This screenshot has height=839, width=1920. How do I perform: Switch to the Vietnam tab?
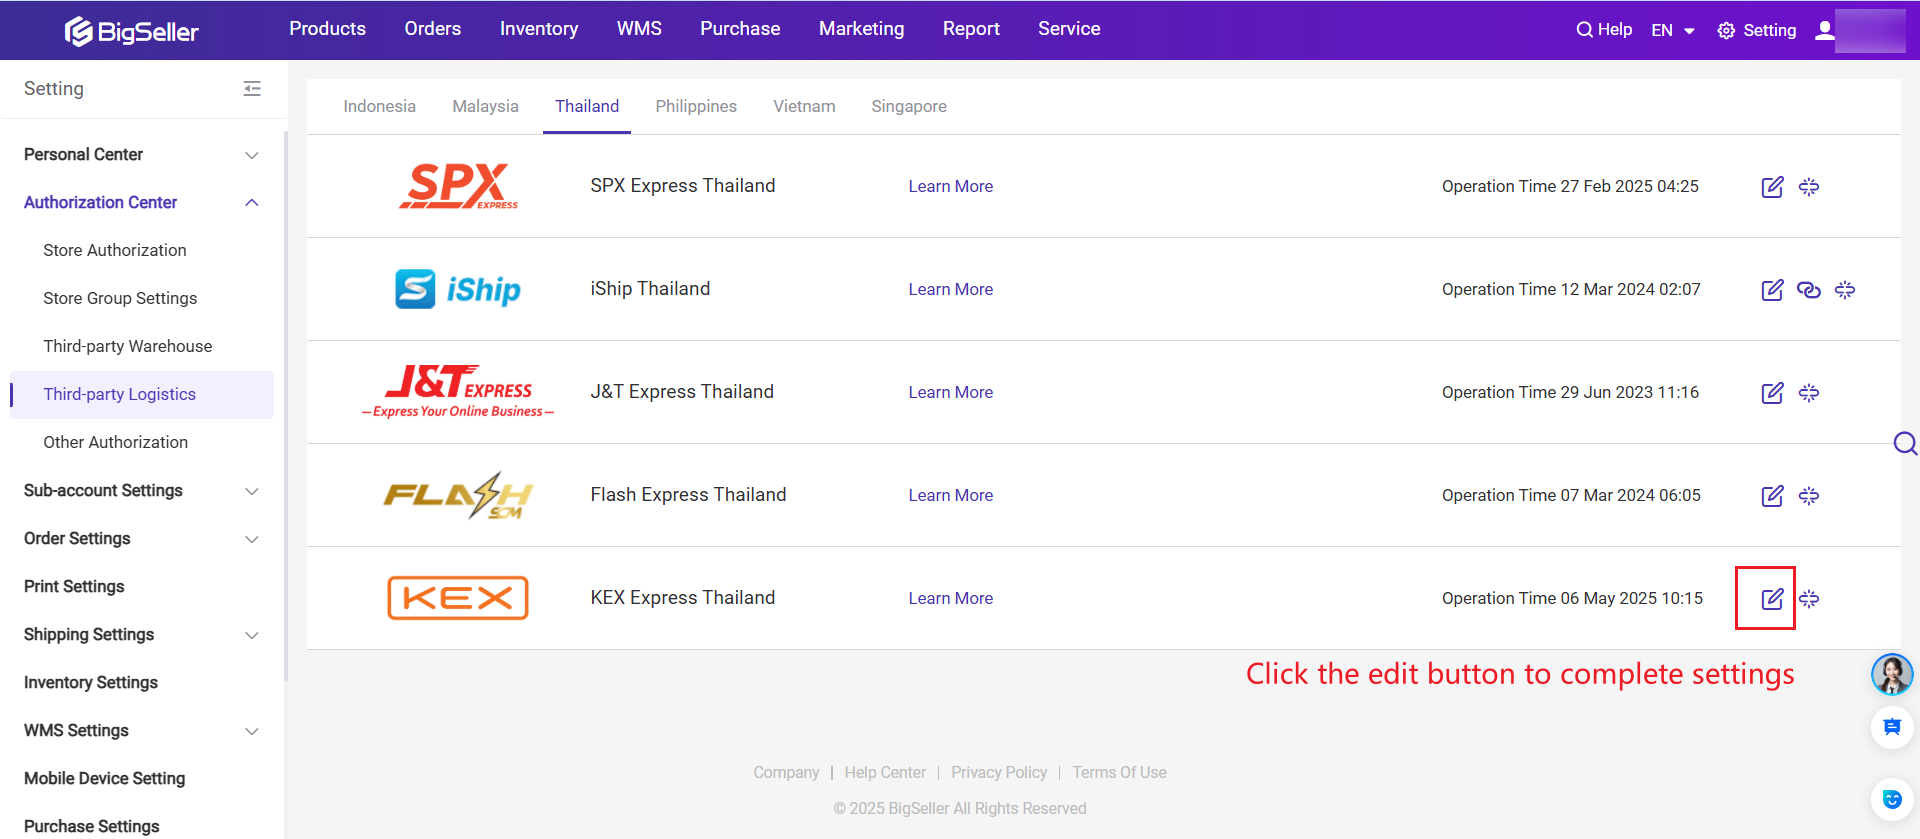[x=804, y=106]
